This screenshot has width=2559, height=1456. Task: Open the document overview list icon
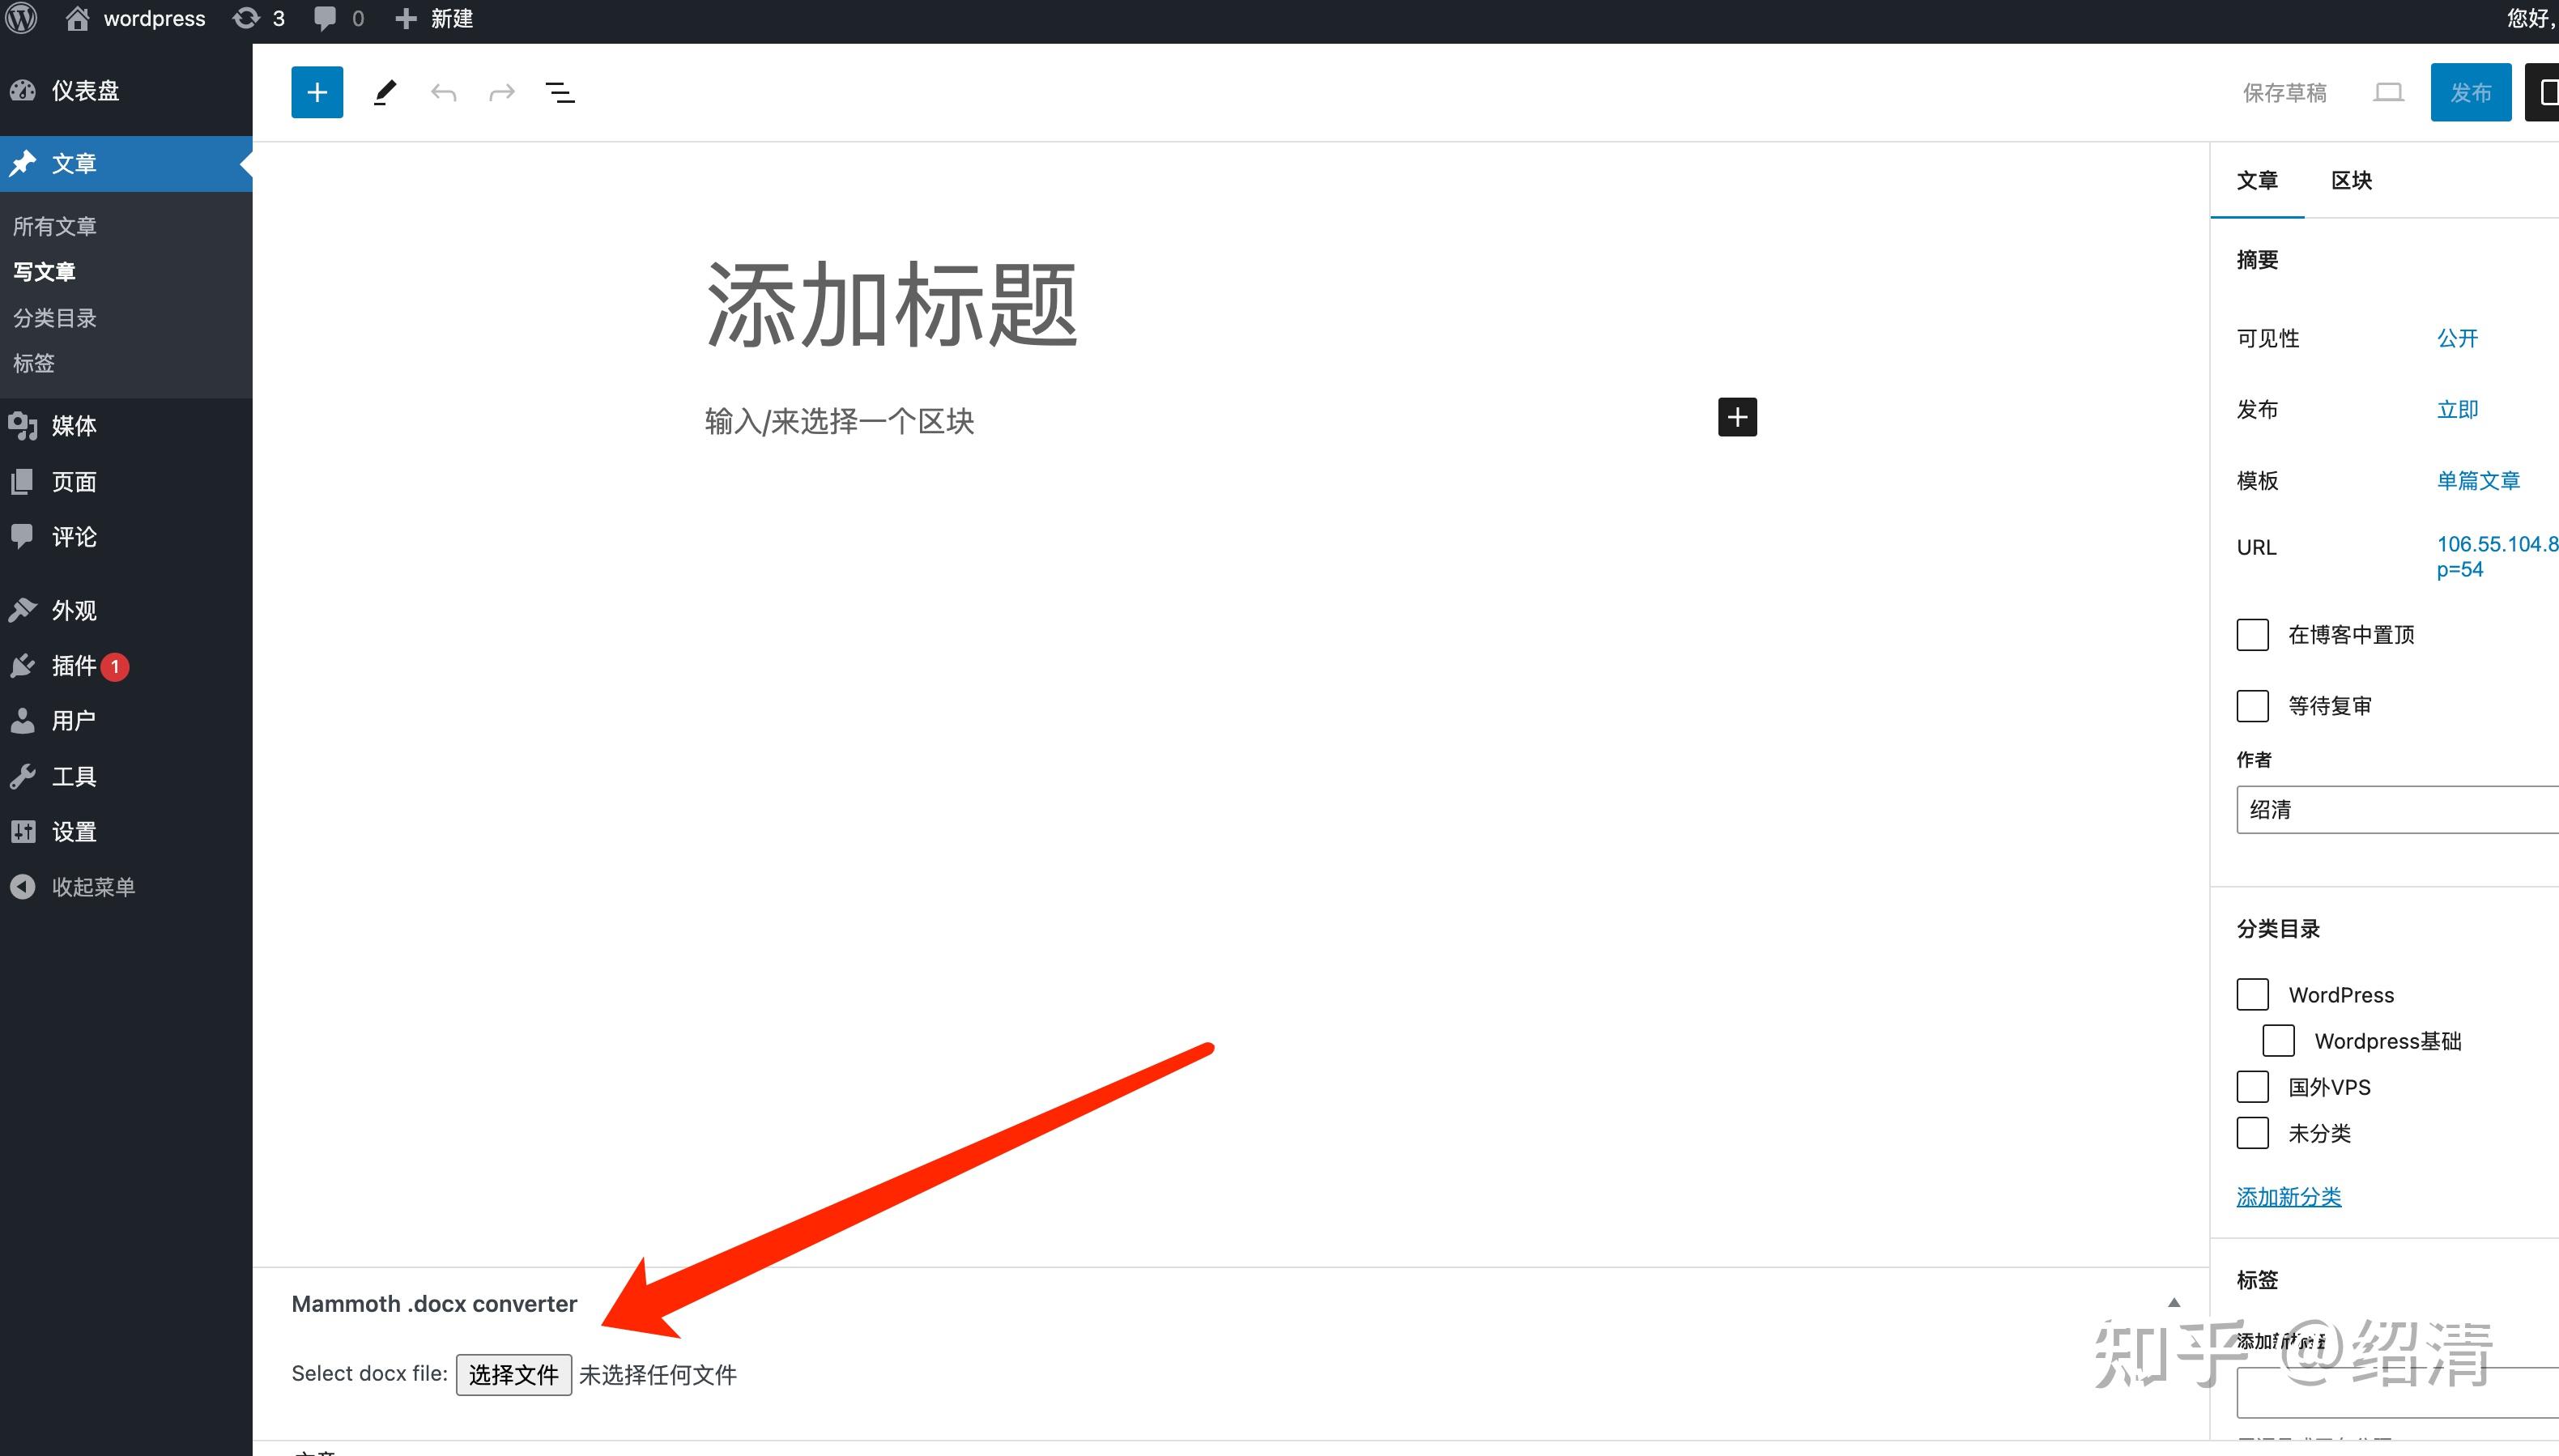tap(560, 91)
